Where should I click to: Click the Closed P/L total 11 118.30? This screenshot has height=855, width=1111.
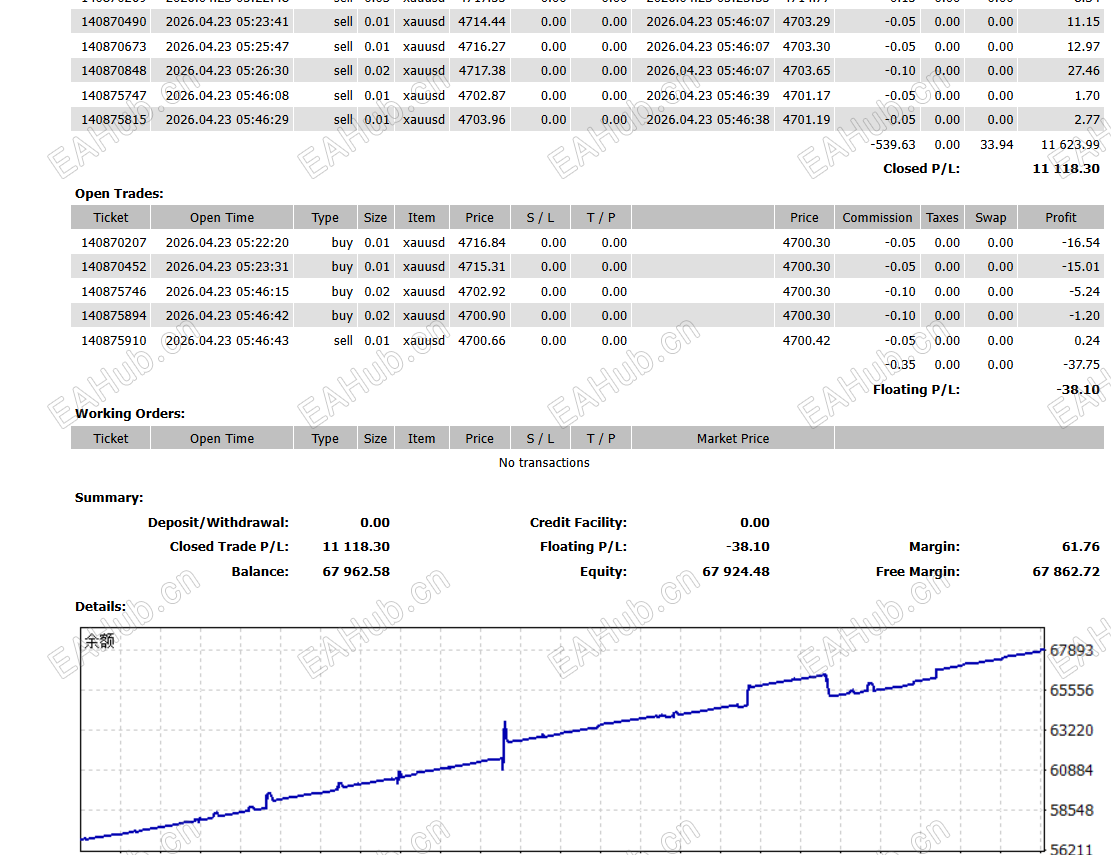[x=1066, y=169]
